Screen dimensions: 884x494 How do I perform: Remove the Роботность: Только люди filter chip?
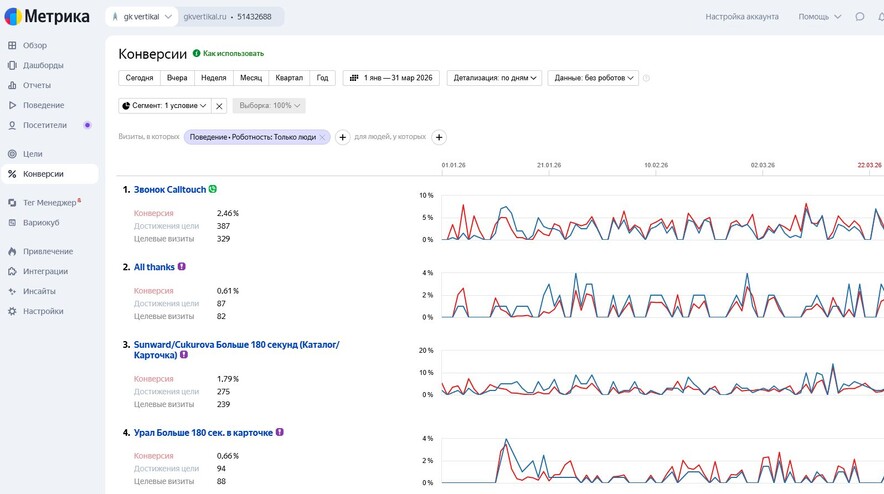tap(322, 137)
